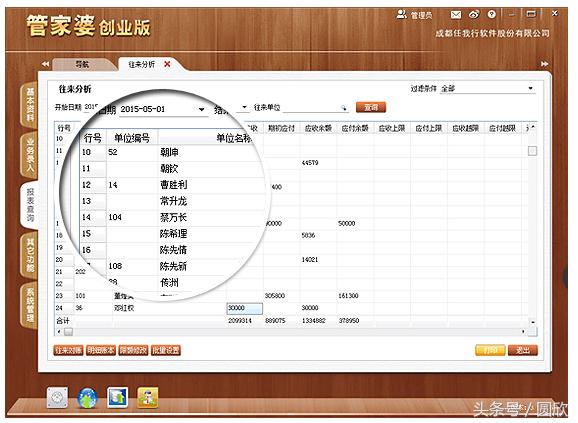Expand the end date dropdown arrow

(244, 107)
